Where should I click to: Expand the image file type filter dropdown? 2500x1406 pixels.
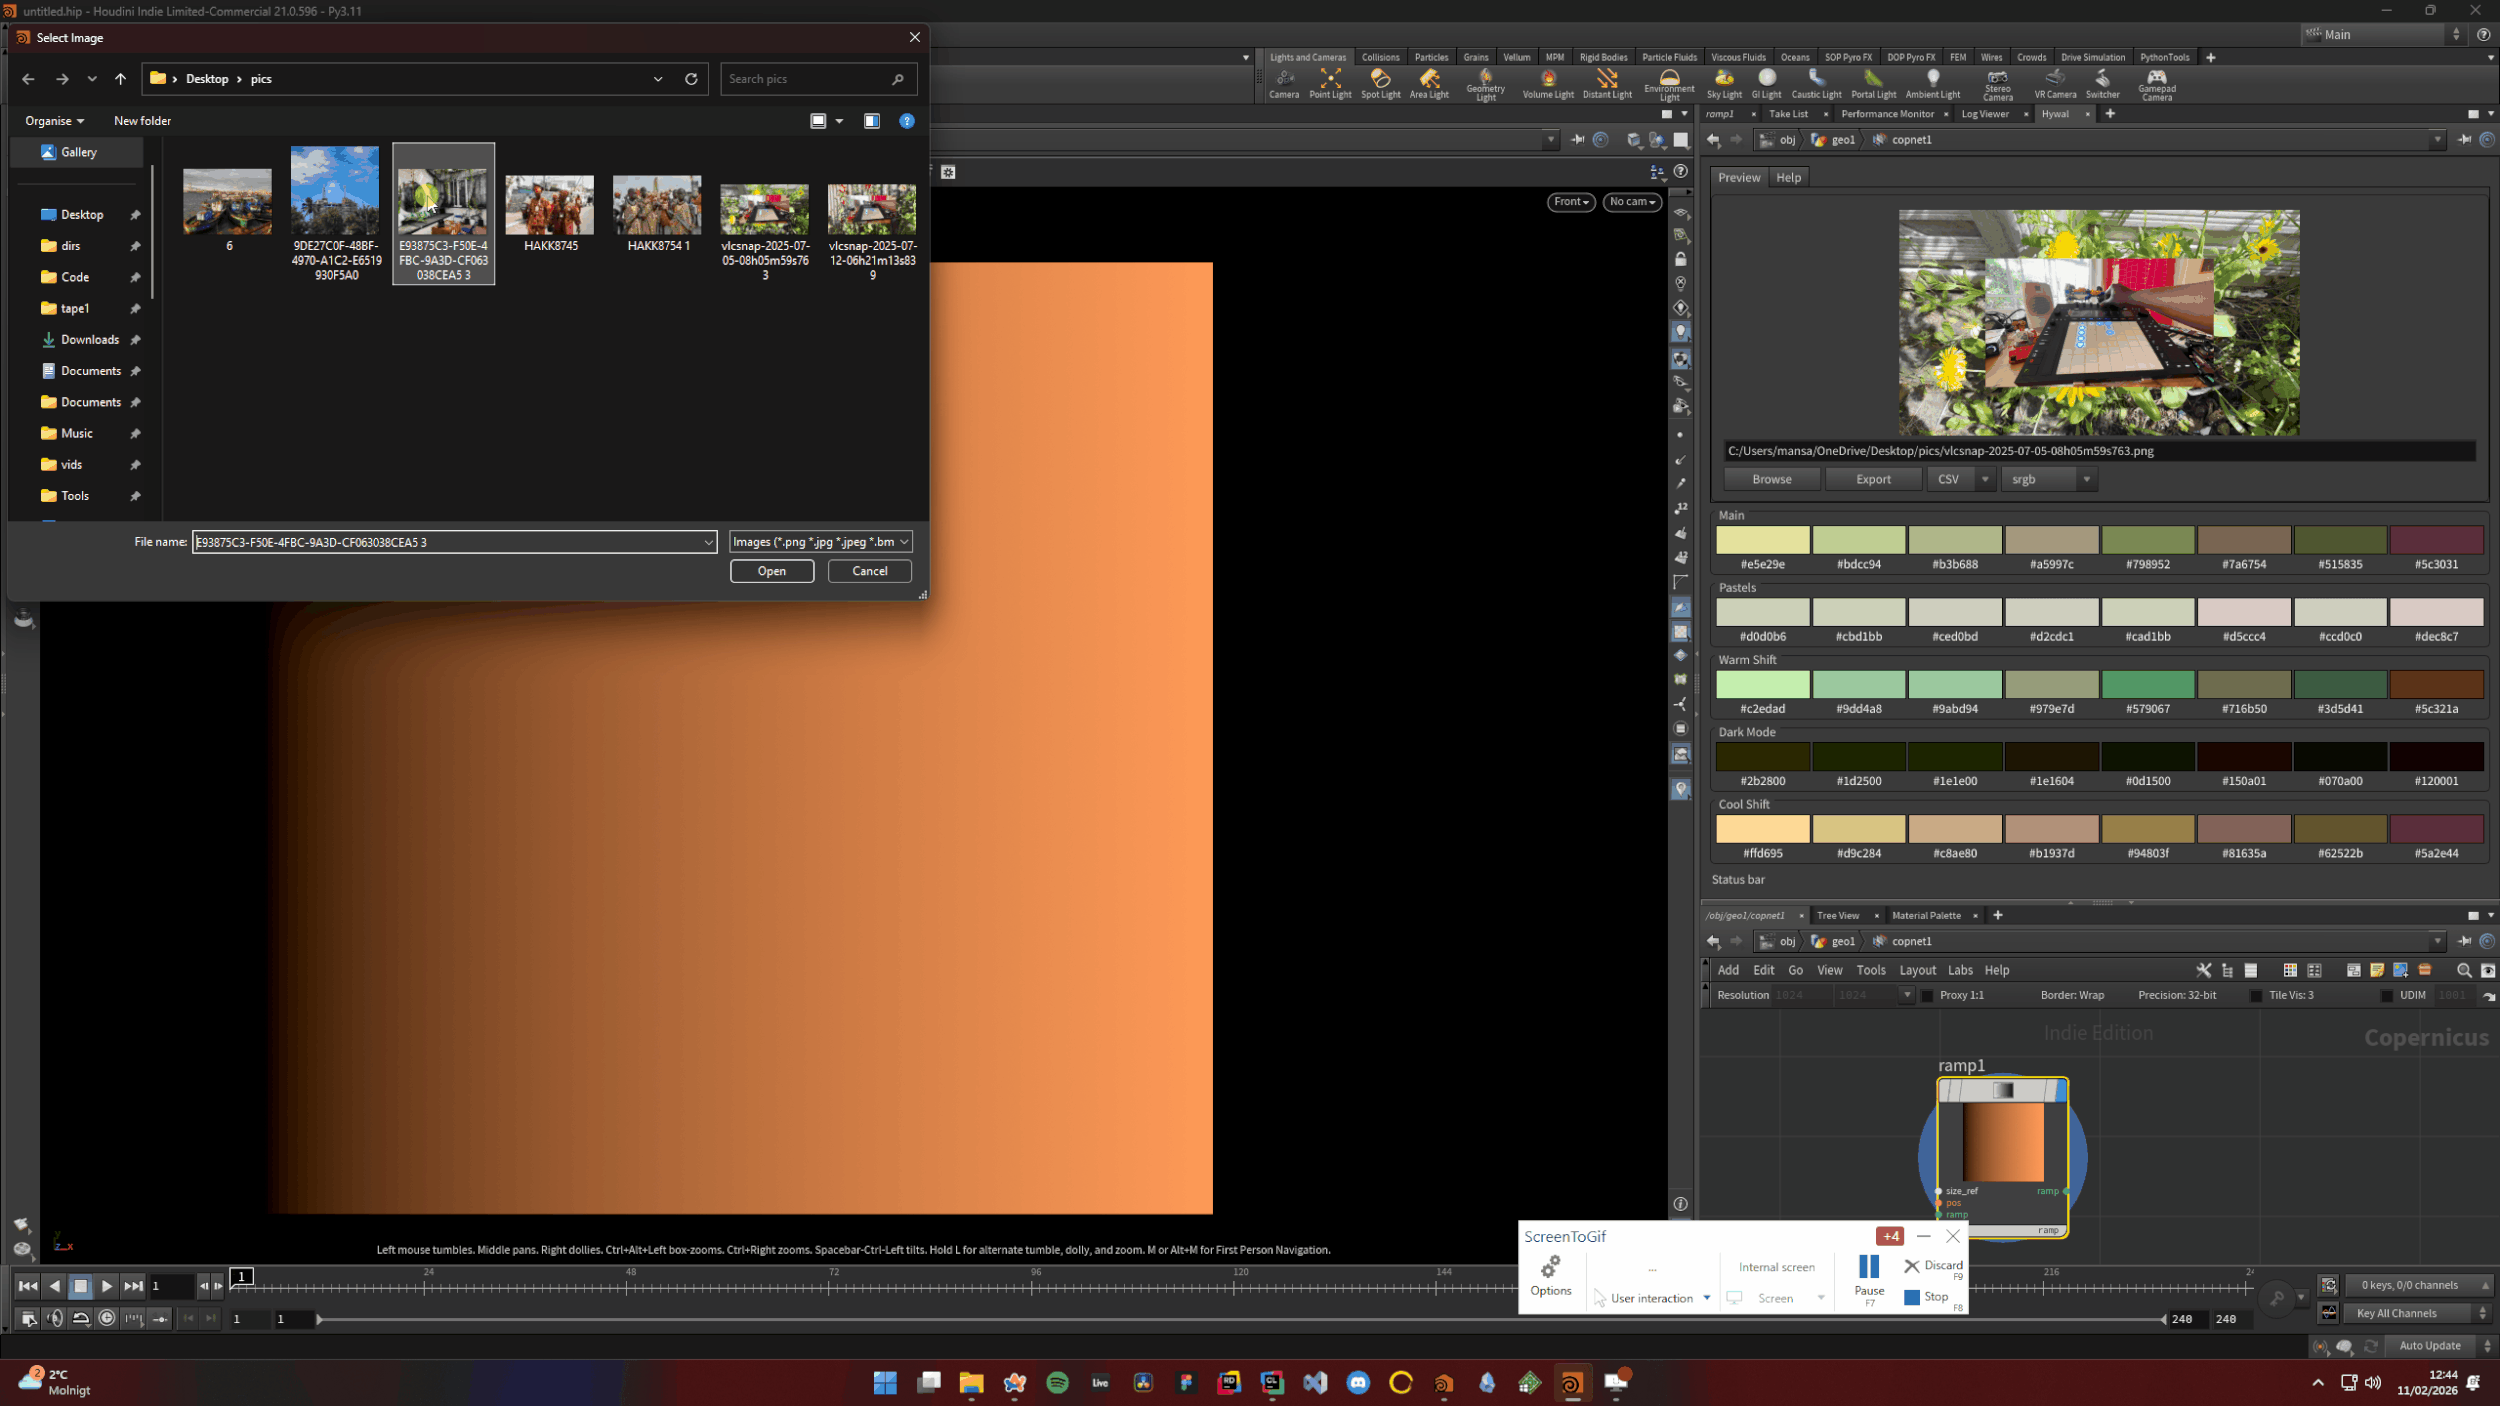pos(820,542)
